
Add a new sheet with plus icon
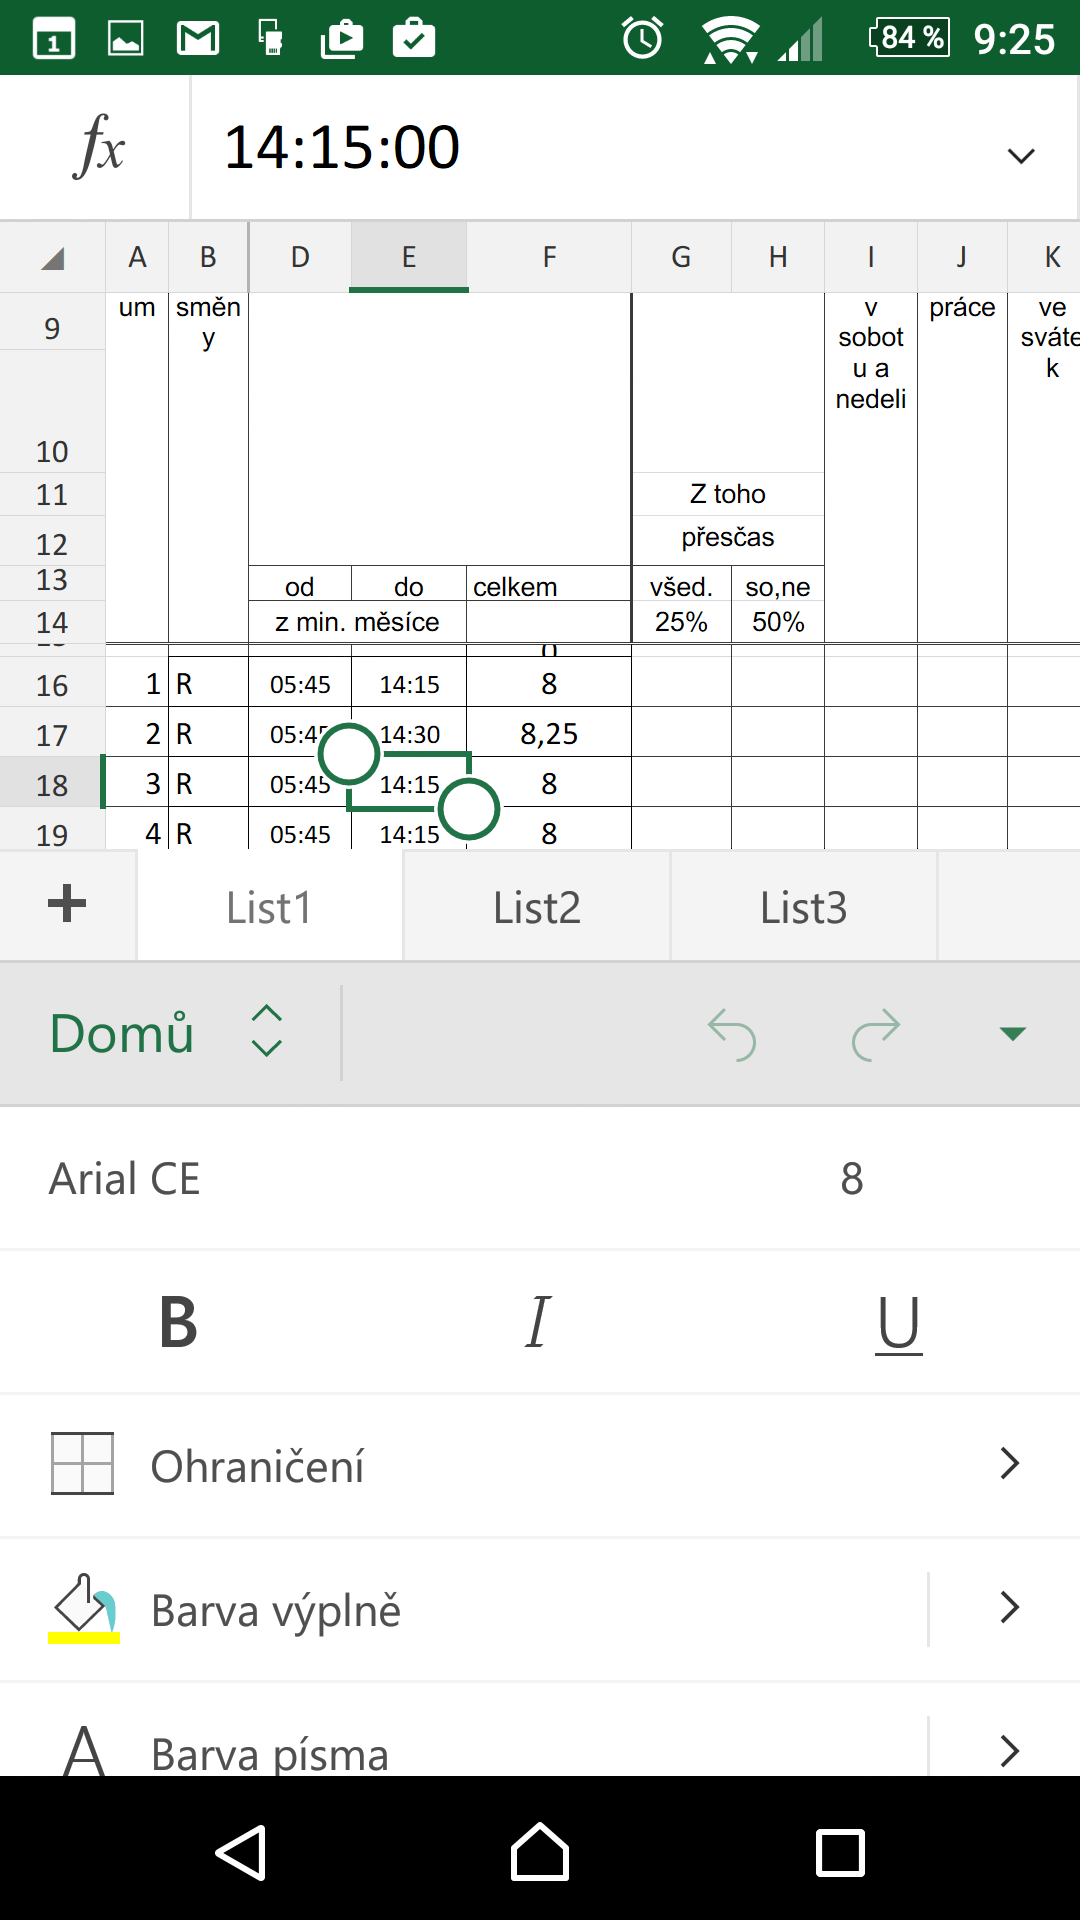[67, 903]
